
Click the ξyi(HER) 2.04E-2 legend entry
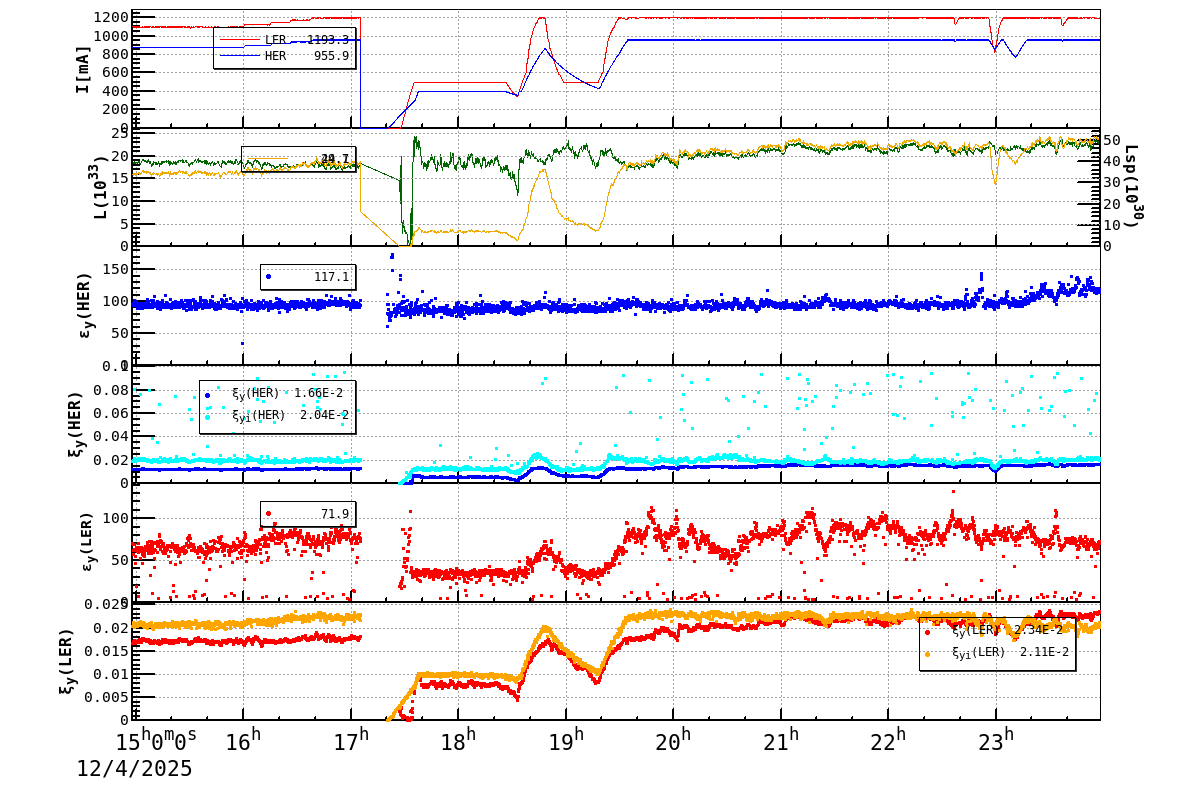point(276,415)
